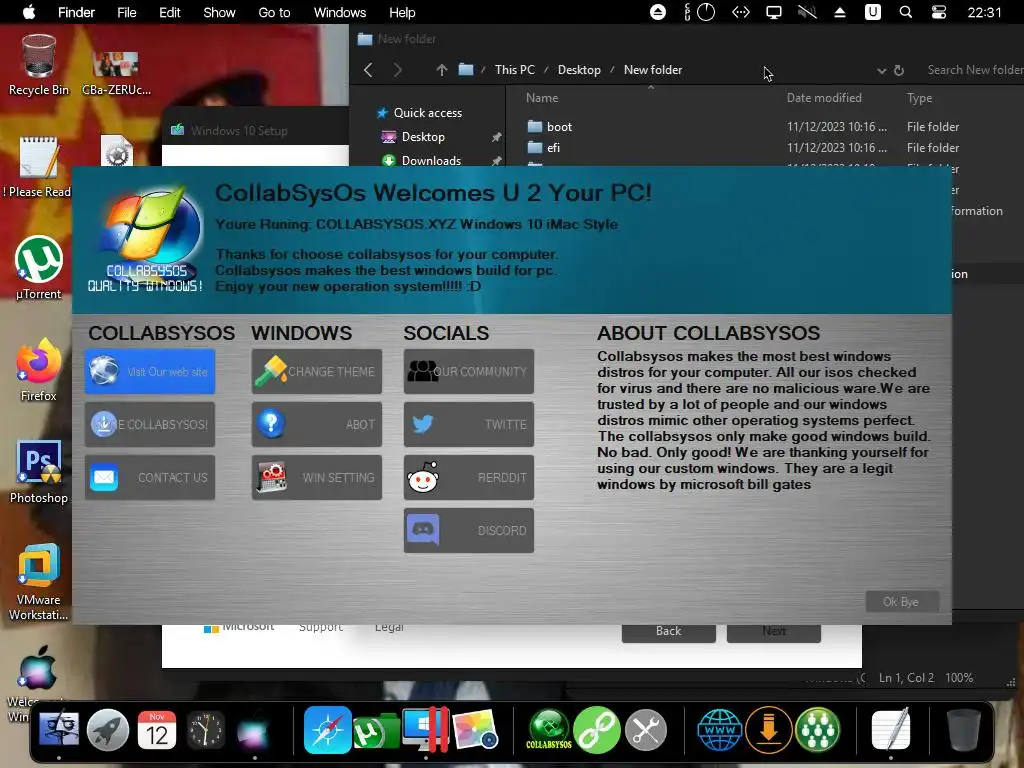Select Quick access in the Explorer sidebar
This screenshot has height=768, width=1024.
pos(428,113)
